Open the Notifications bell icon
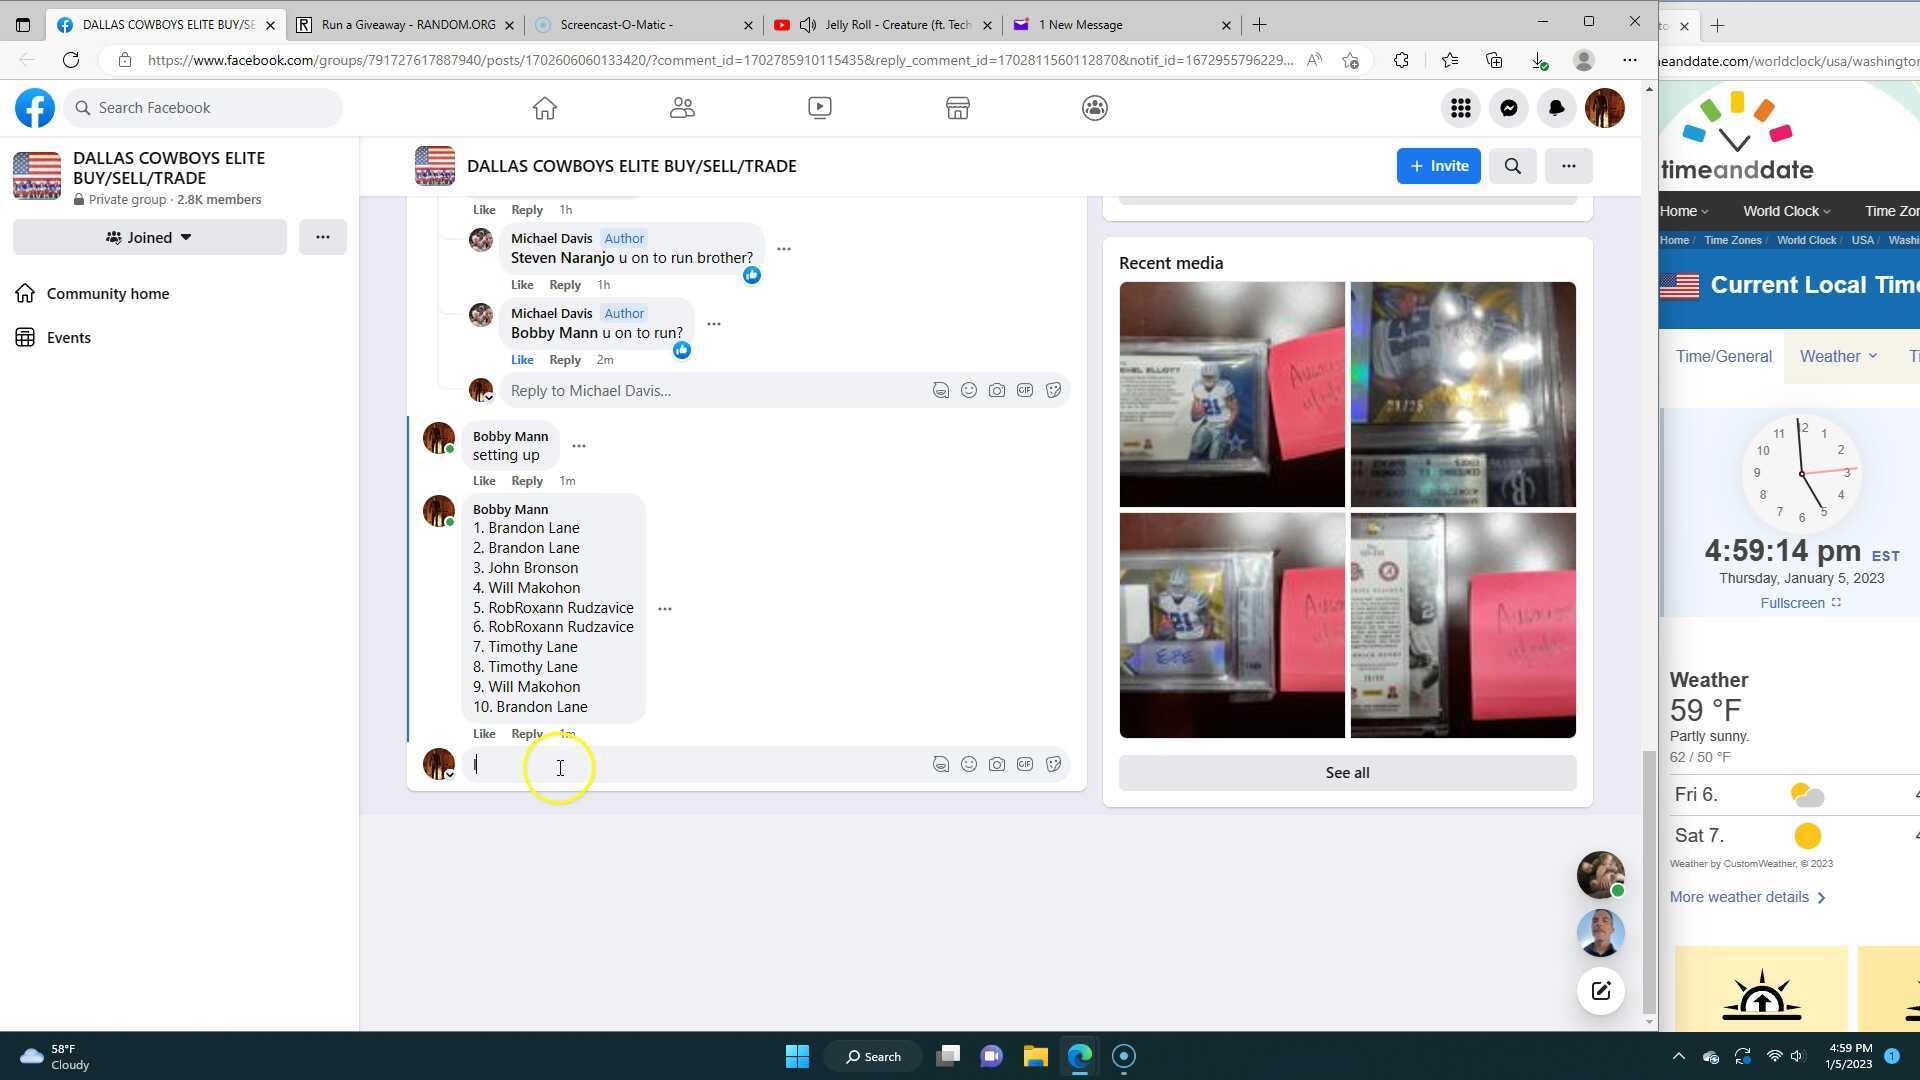This screenshot has width=1920, height=1080. pyautogui.click(x=1556, y=108)
